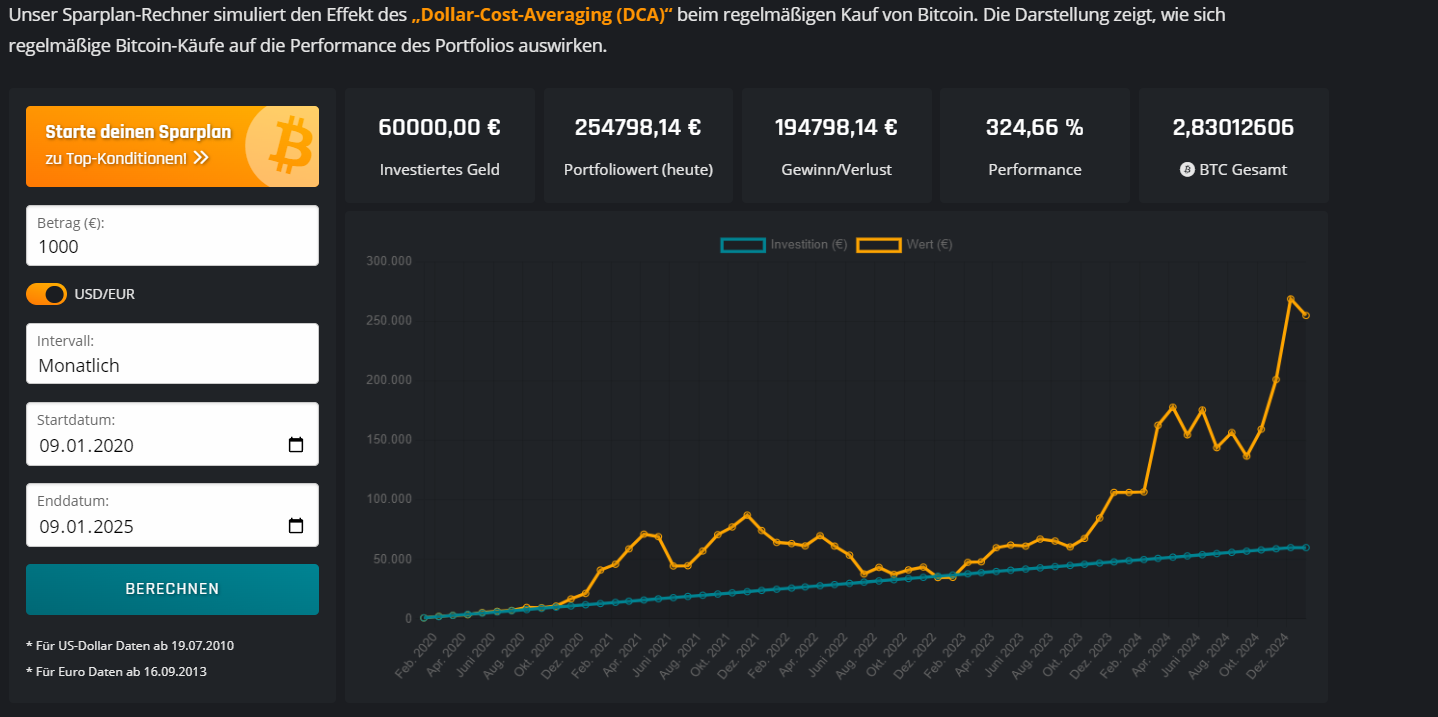Click the Portfoliowert (heute) stat card
Image resolution: width=1438 pixels, height=717 pixels.
(x=638, y=146)
